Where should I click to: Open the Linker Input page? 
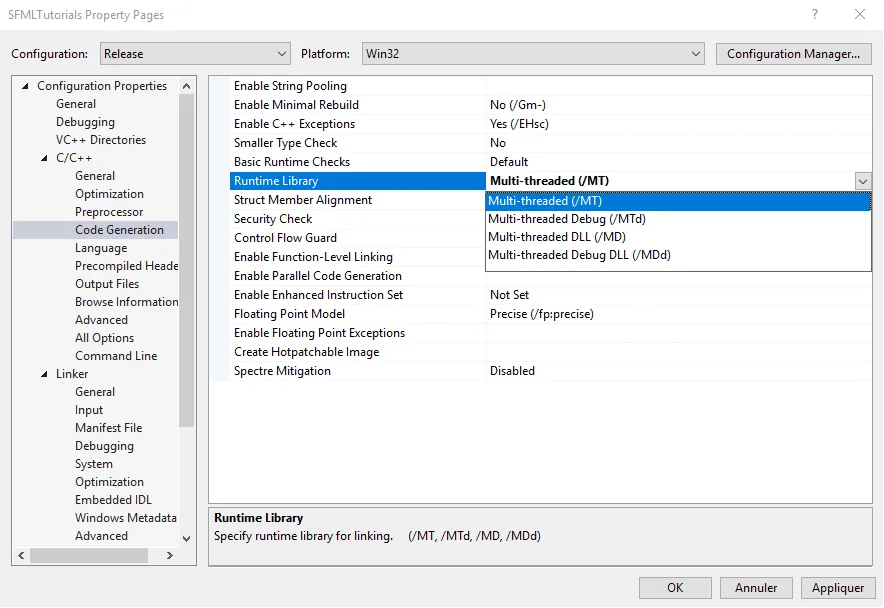click(x=89, y=410)
